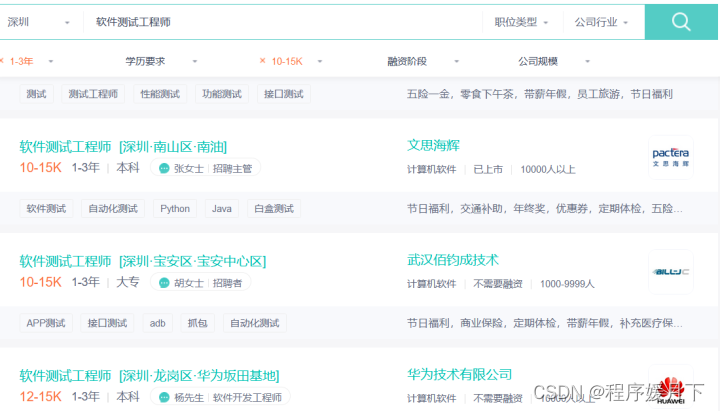This screenshot has height=411, width=720.
Task: Select the 自动化测试 tag under 文思海辉 job
Action: point(113,208)
